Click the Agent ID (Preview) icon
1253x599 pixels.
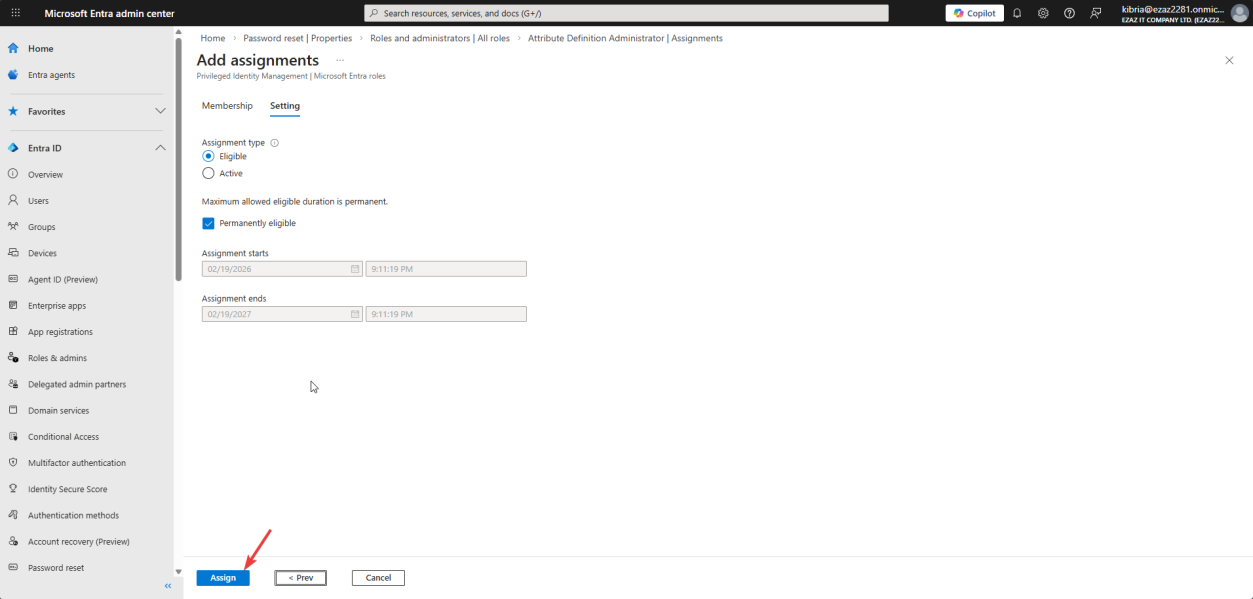point(13,279)
